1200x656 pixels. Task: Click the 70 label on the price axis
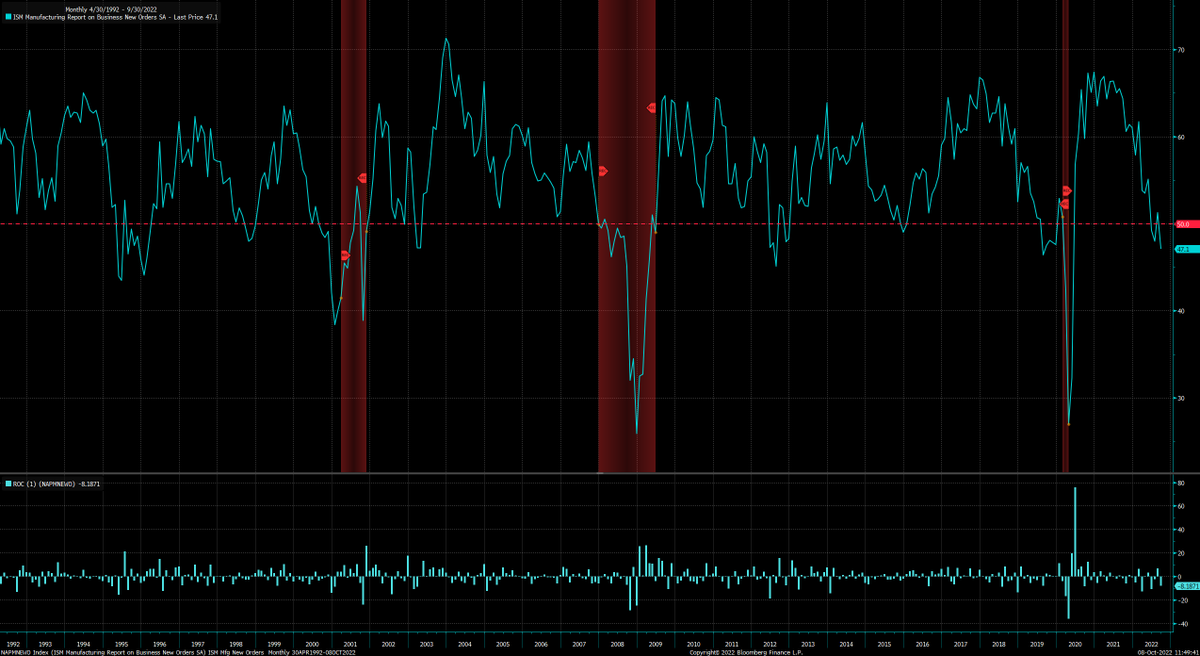(x=1181, y=49)
